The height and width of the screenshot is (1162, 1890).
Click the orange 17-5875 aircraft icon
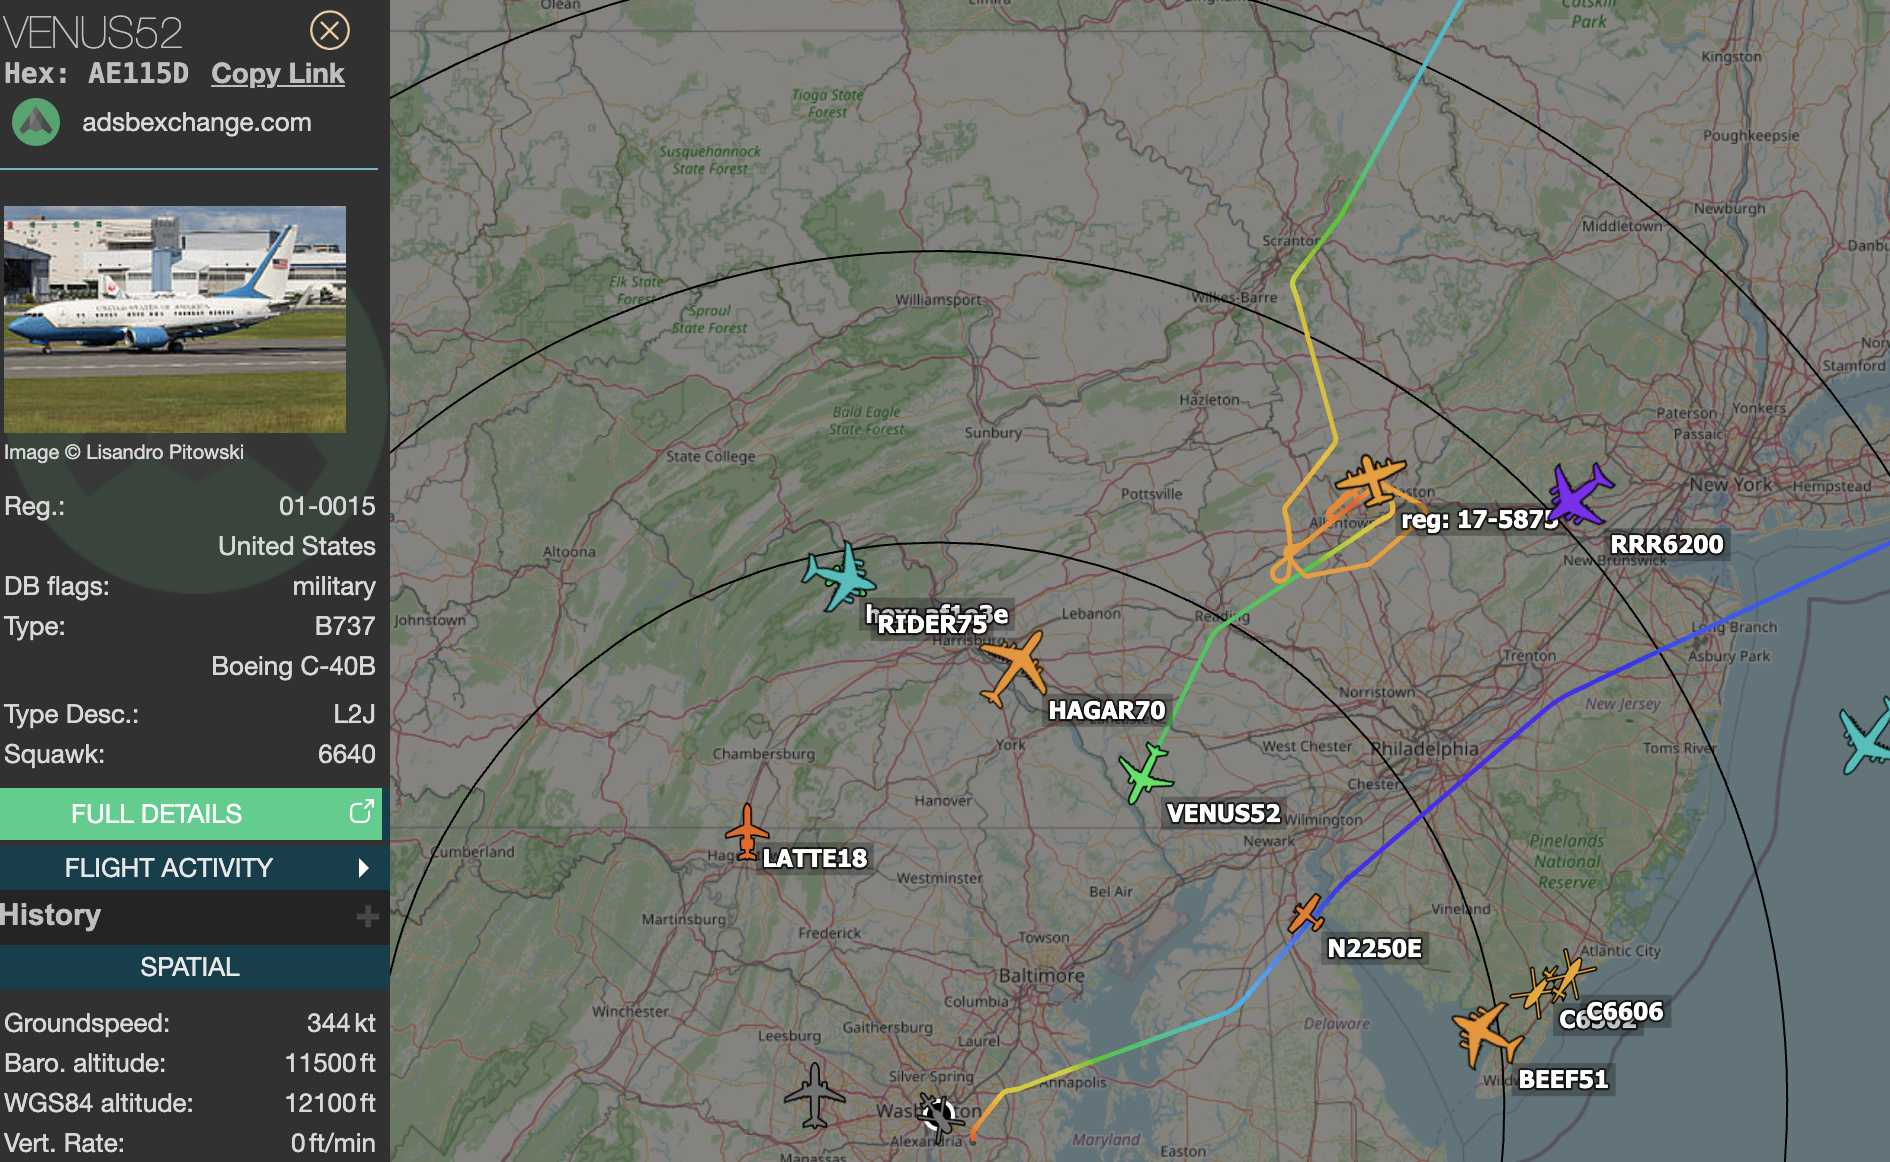click(x=1371, y=478)
